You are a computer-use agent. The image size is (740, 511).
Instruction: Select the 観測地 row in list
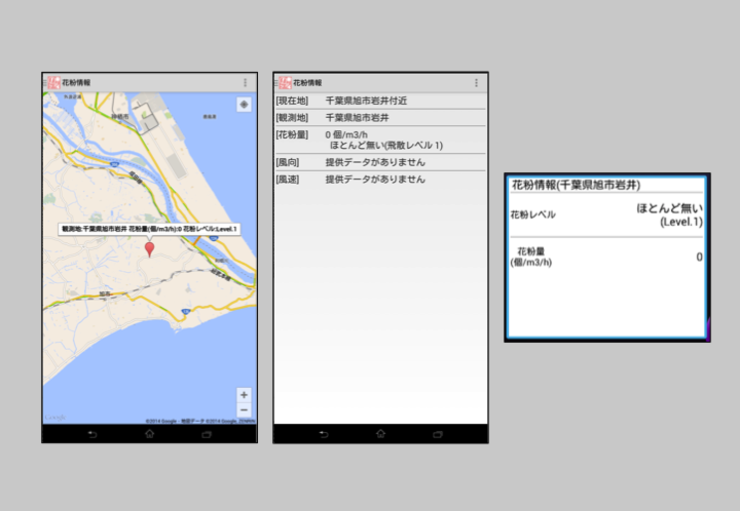point(380,117)
